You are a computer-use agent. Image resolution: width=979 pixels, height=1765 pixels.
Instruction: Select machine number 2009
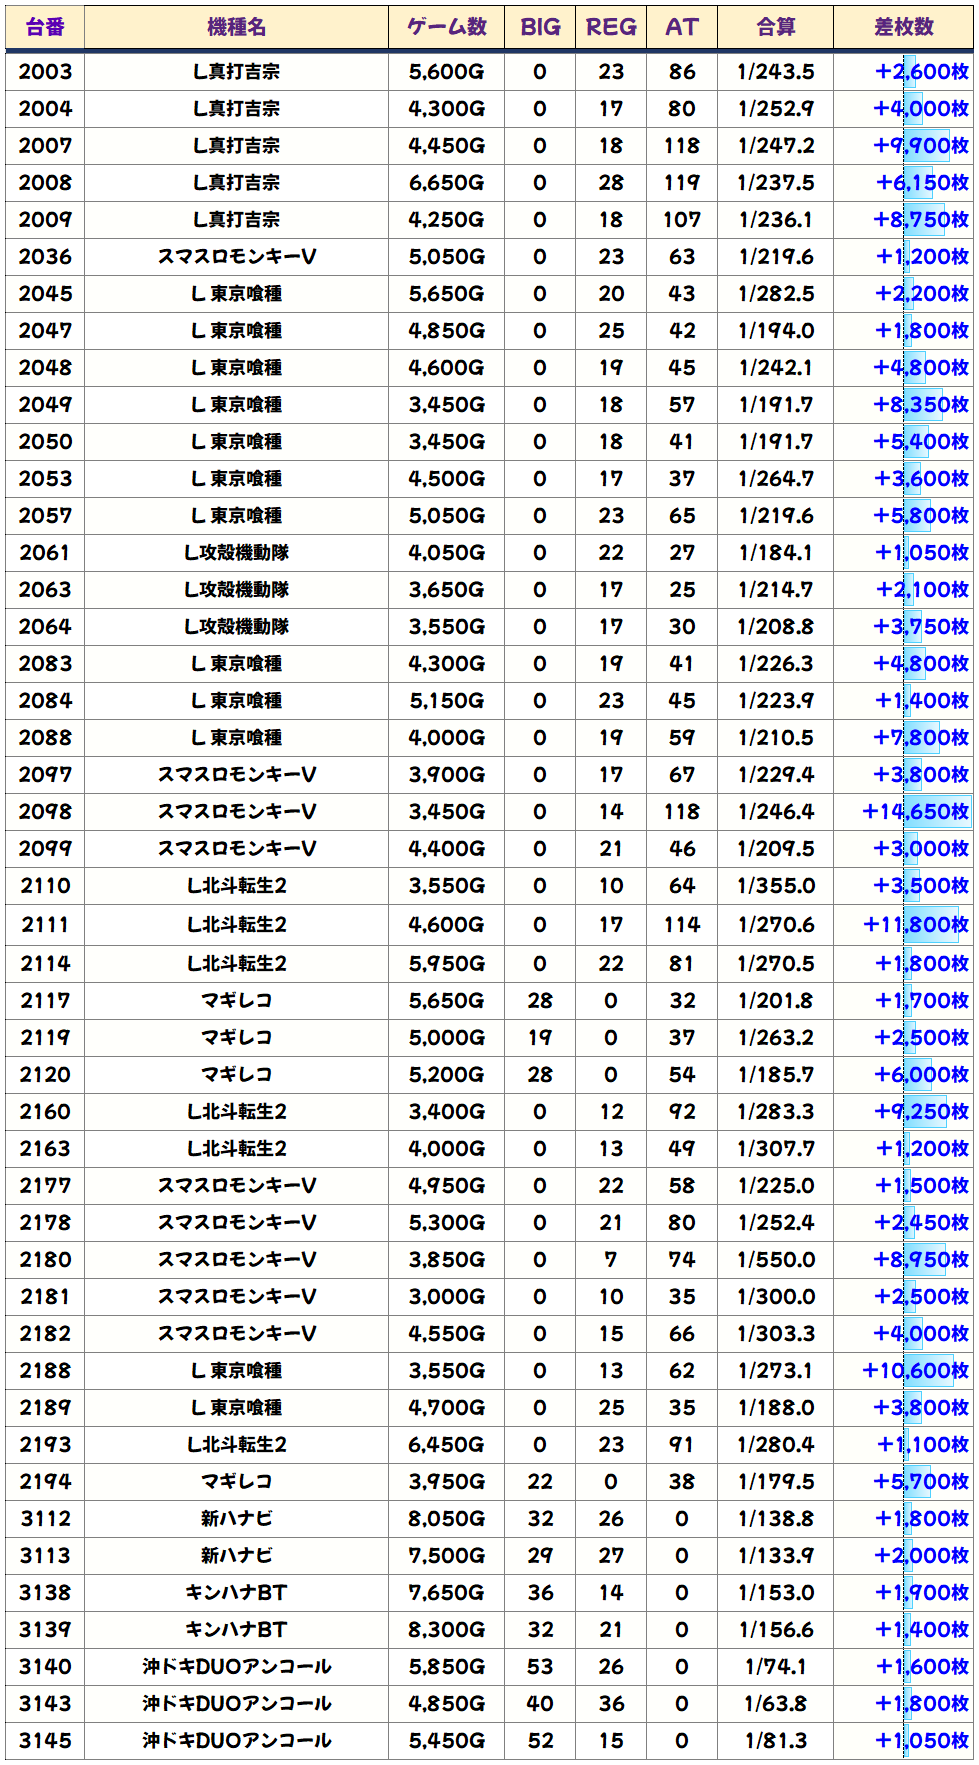click(x=45, y=220)
